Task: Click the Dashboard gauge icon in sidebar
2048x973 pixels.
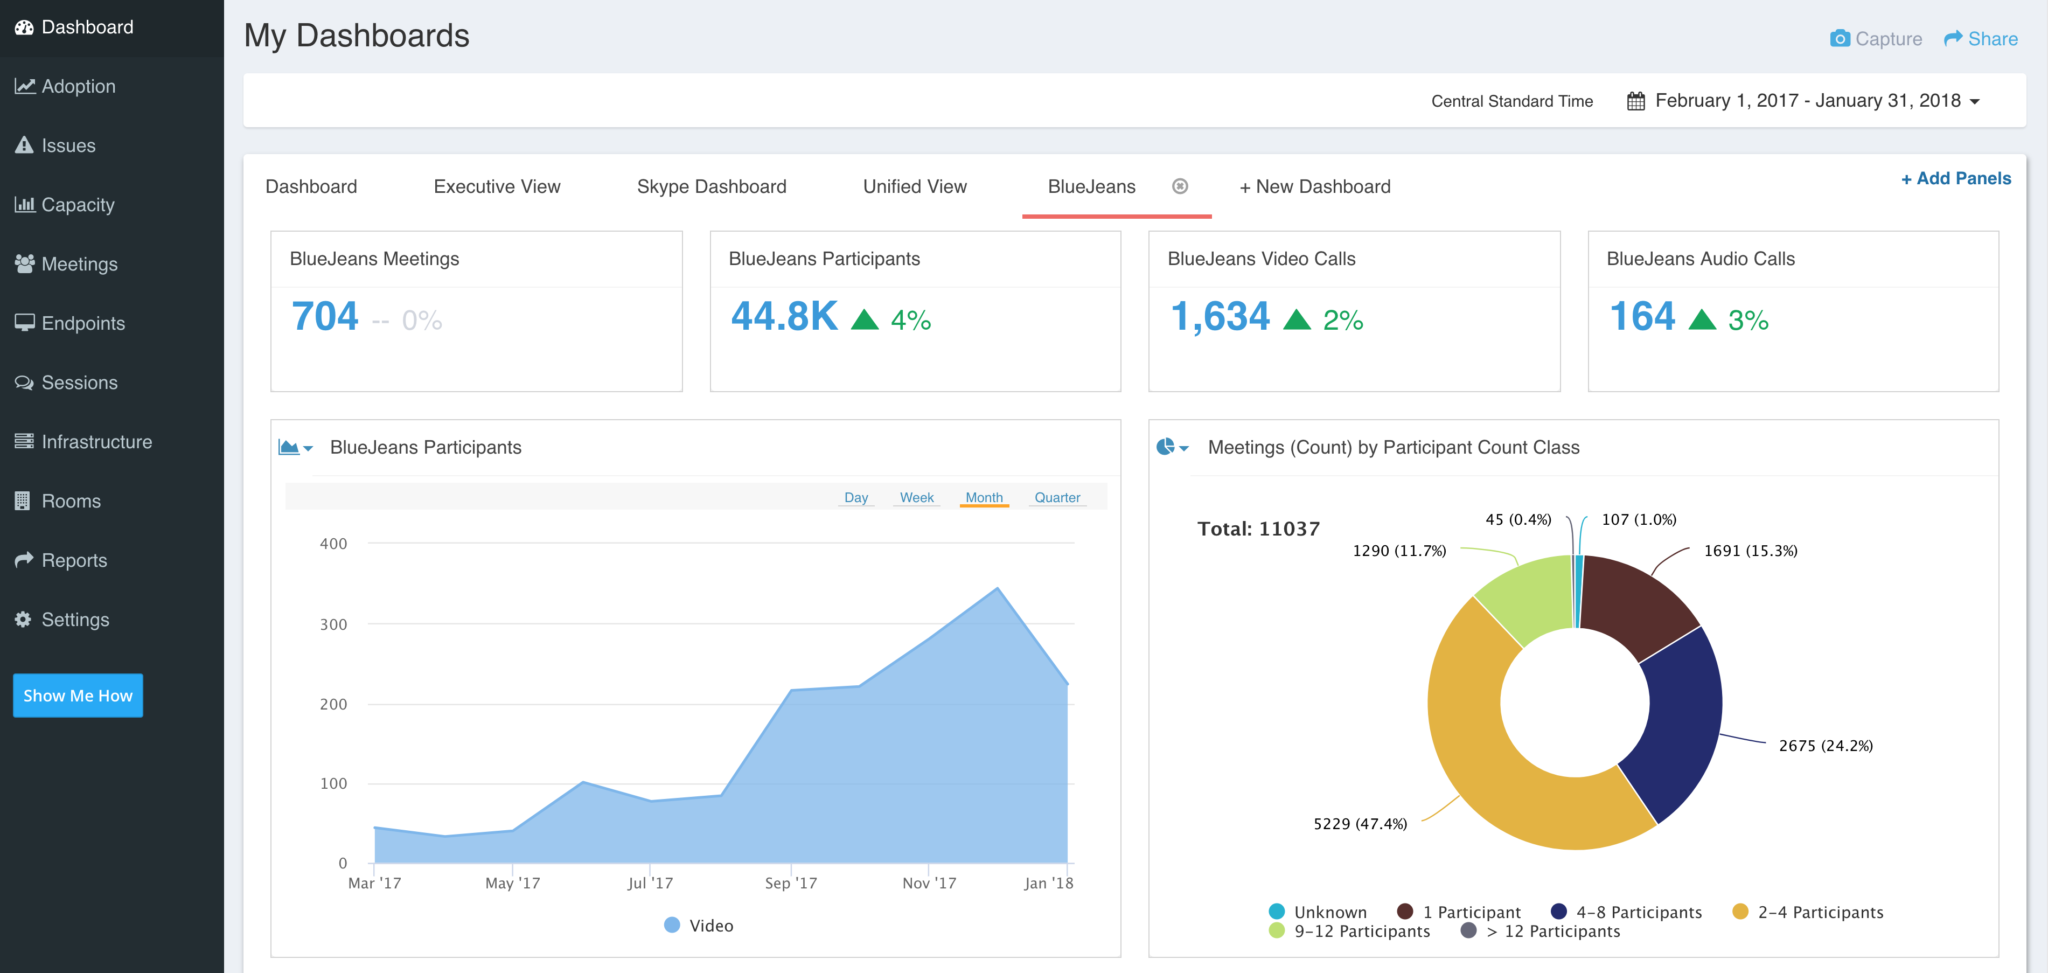Action: (24, 28)
